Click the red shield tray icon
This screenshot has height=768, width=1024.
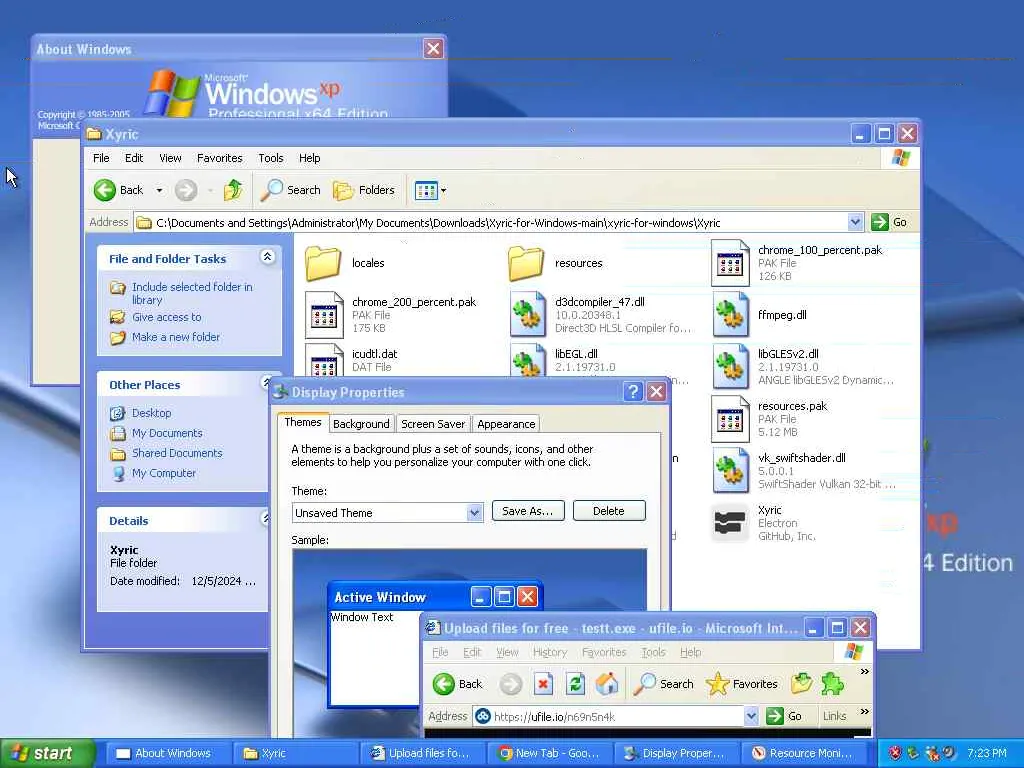coord(895,753)
